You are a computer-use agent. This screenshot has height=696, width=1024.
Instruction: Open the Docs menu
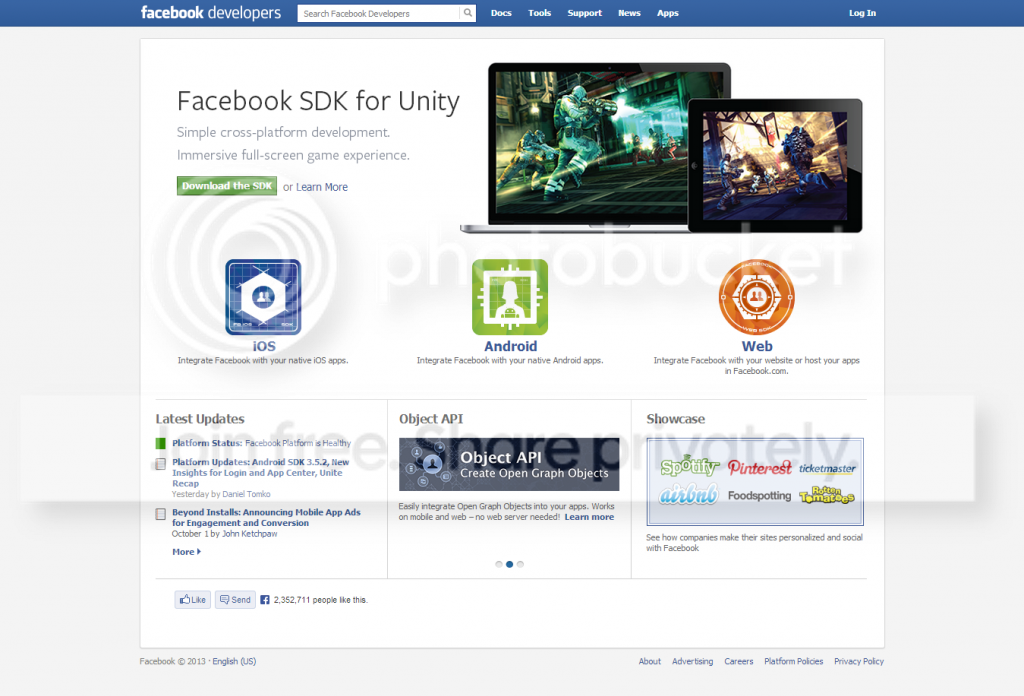point(501,13)
